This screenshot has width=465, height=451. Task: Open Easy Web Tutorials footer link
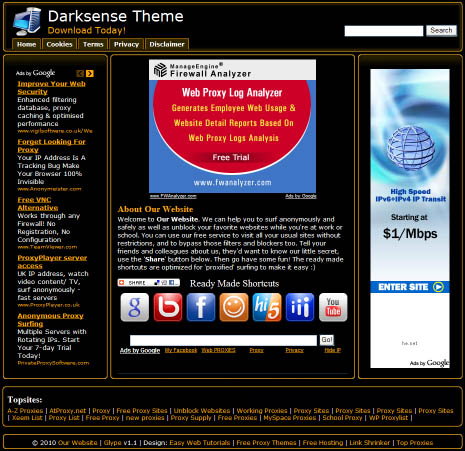[x=200, y=443]
